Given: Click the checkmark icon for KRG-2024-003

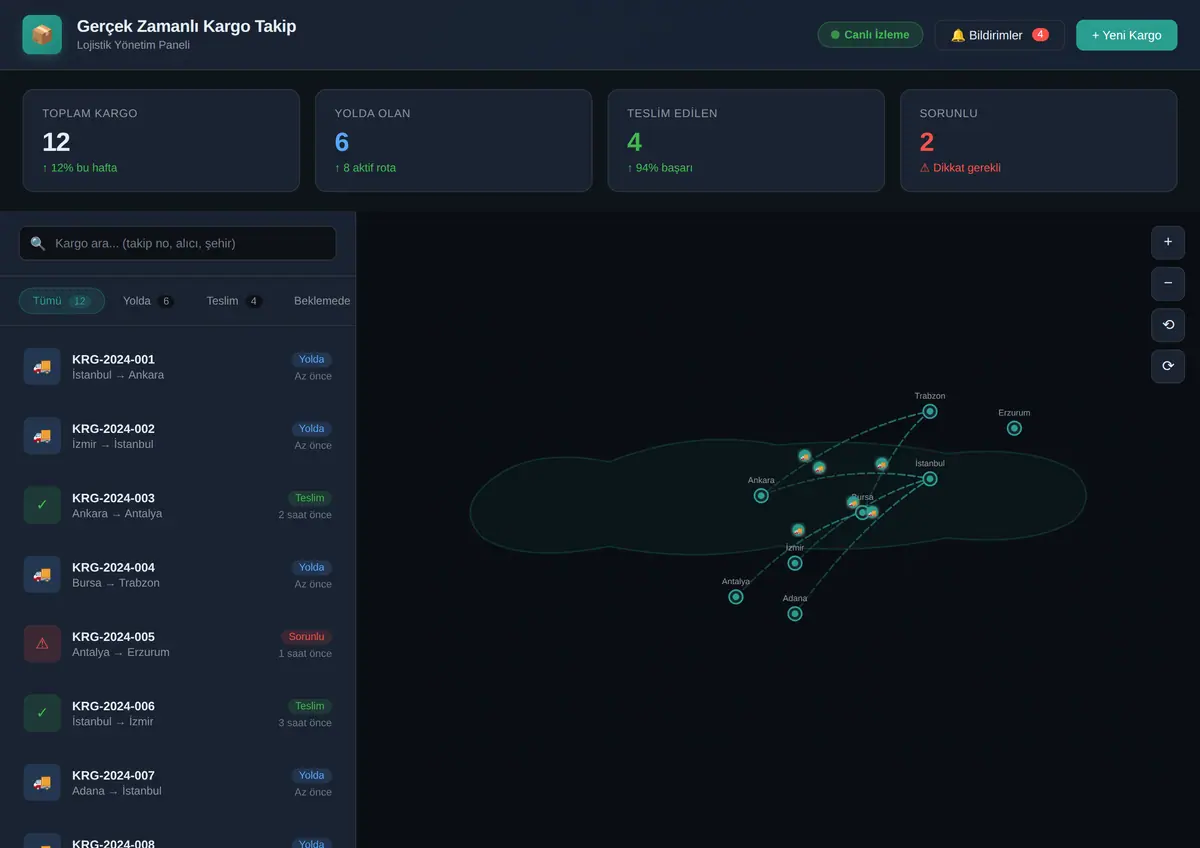Looking at the screenshot, I should click(42, 505).
